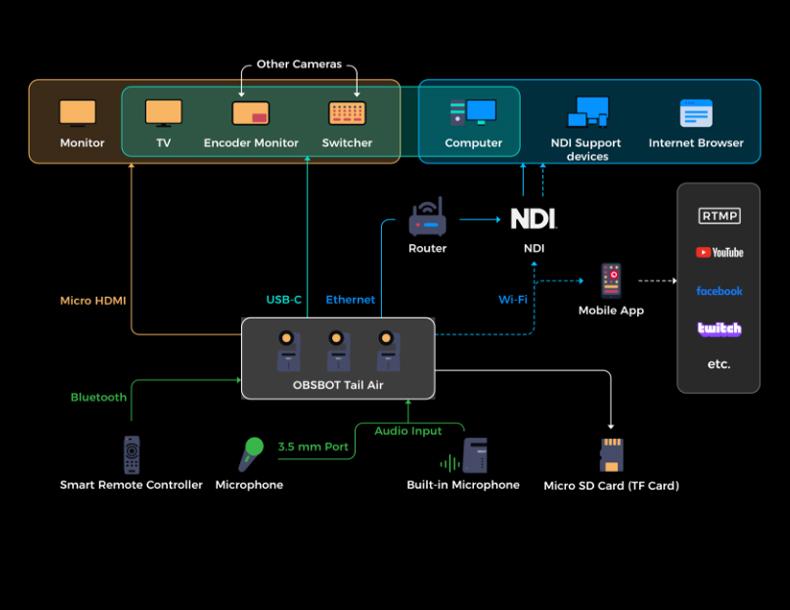Screen dimensions: 790x610
Task: Click the Router icon
Action: pos(427,216)
